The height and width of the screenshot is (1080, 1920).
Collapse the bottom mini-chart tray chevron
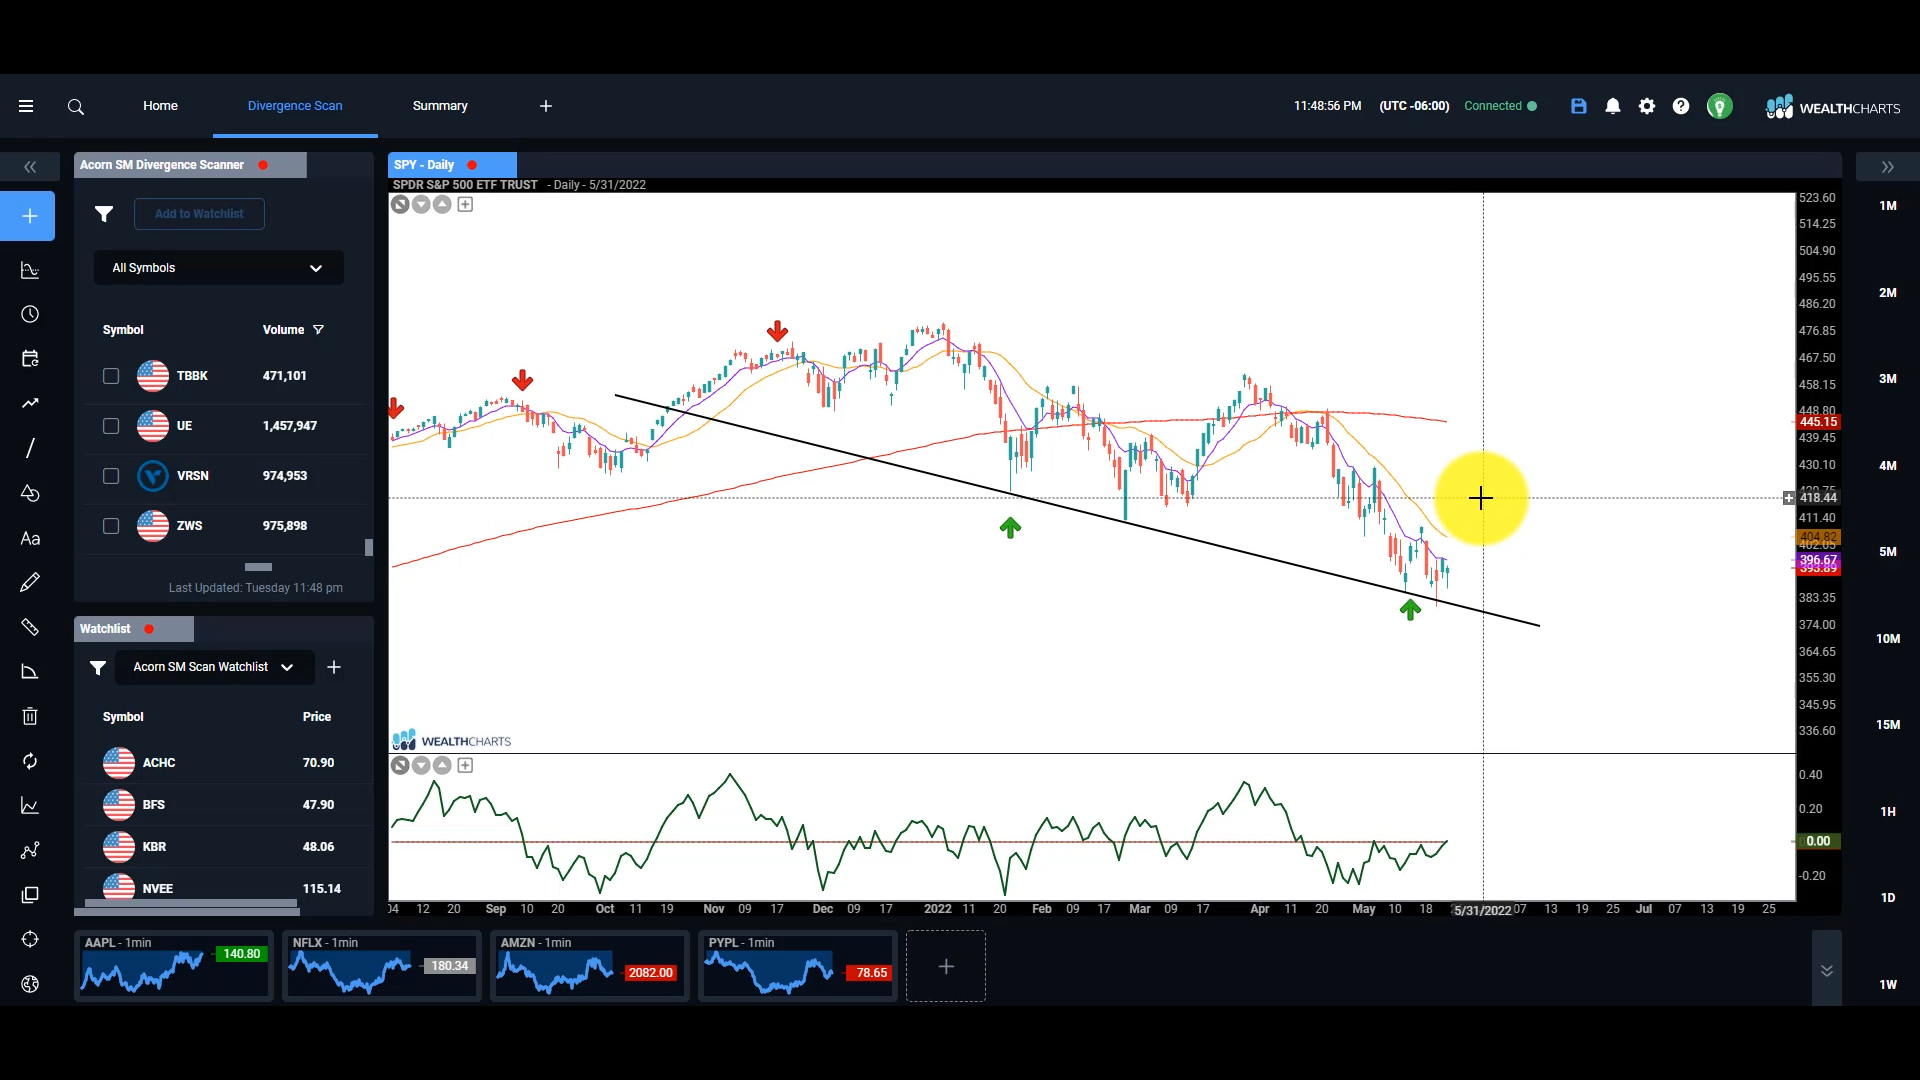coord(1827,970)
